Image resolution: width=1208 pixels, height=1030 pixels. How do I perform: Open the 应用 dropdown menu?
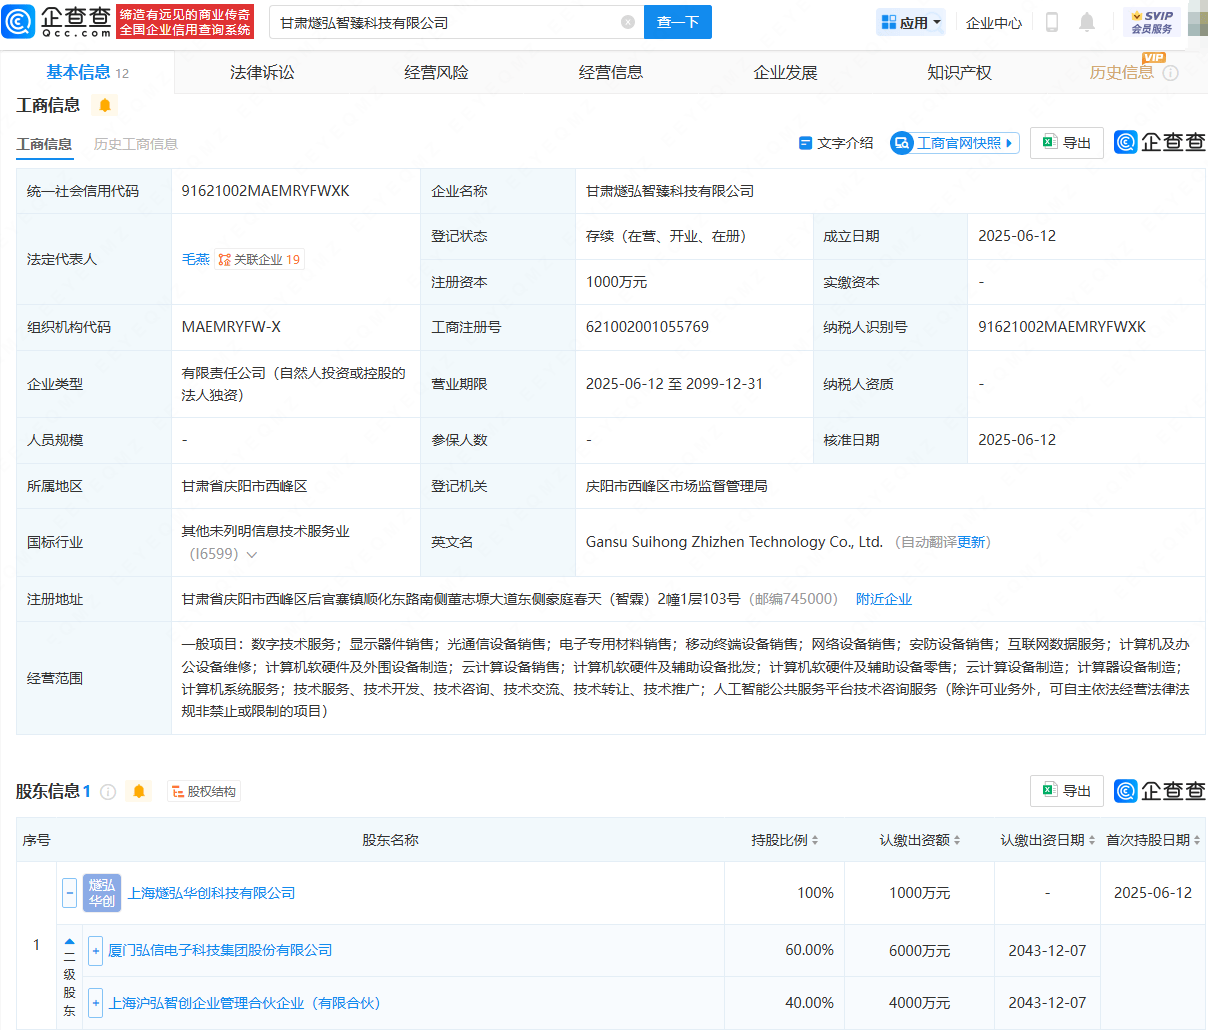[911, 22]
